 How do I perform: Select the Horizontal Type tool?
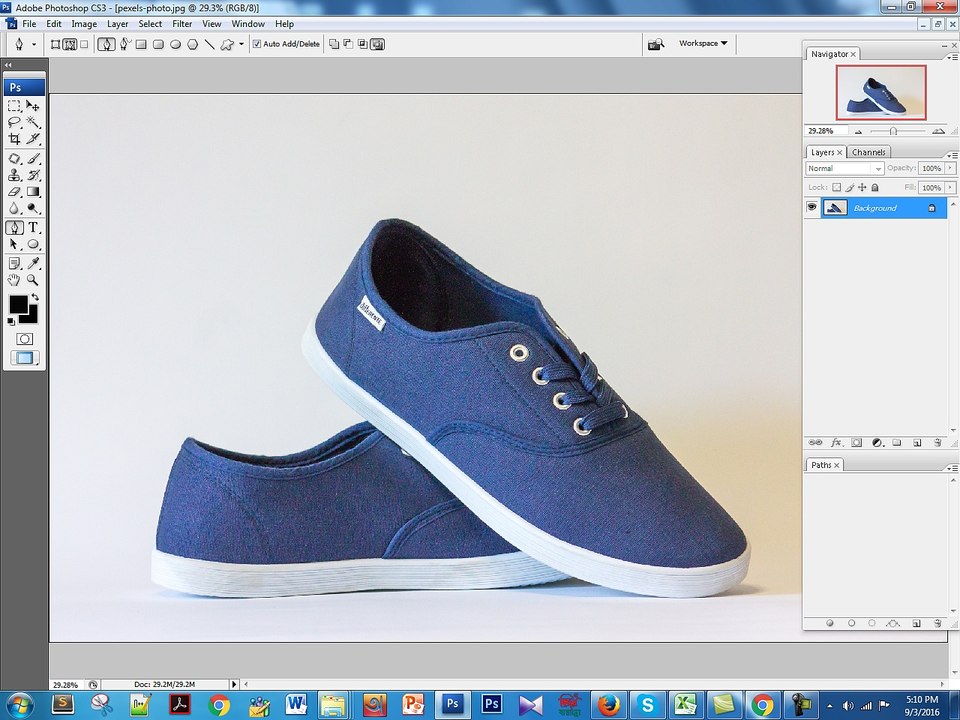33,227
